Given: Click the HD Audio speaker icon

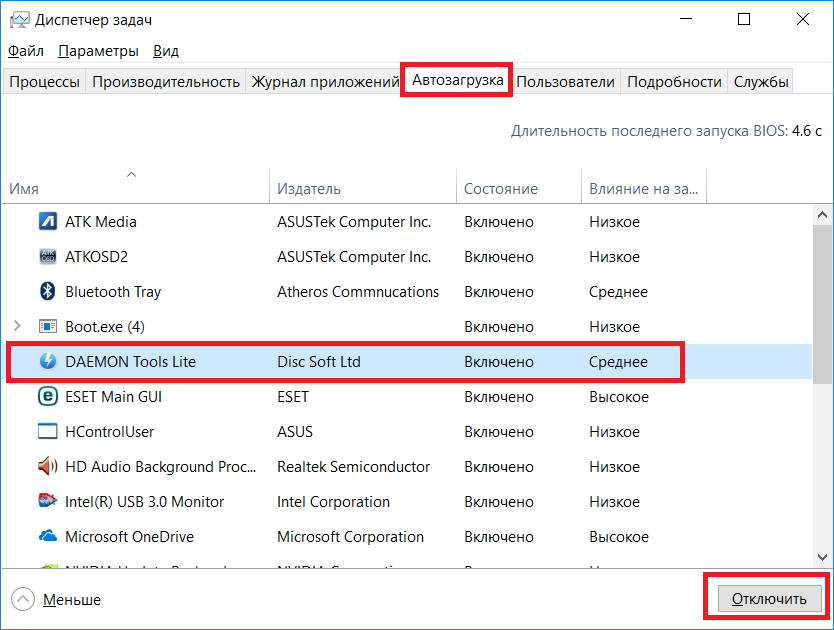Looking at the screenshot, I should (x=48, y=466).
